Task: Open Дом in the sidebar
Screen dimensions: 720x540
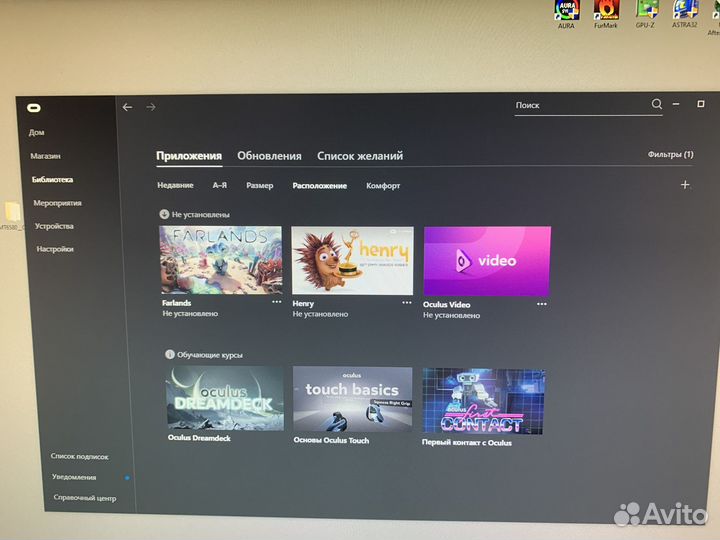Action: (36, 132)
